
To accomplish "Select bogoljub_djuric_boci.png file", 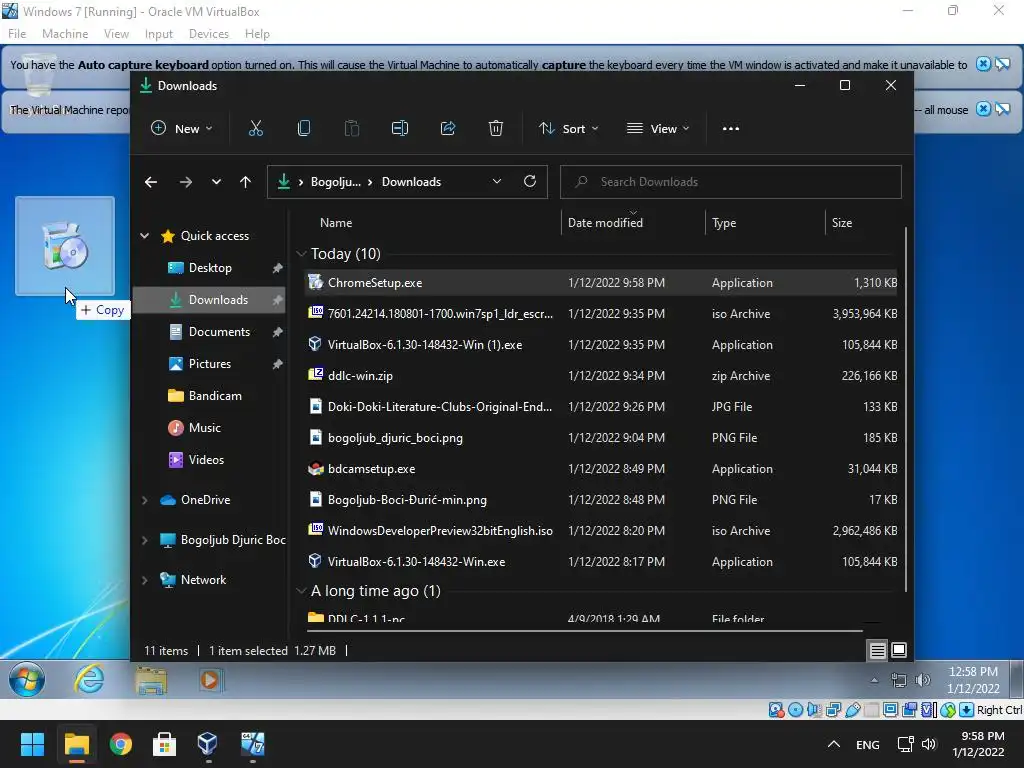I will point(601,438).
